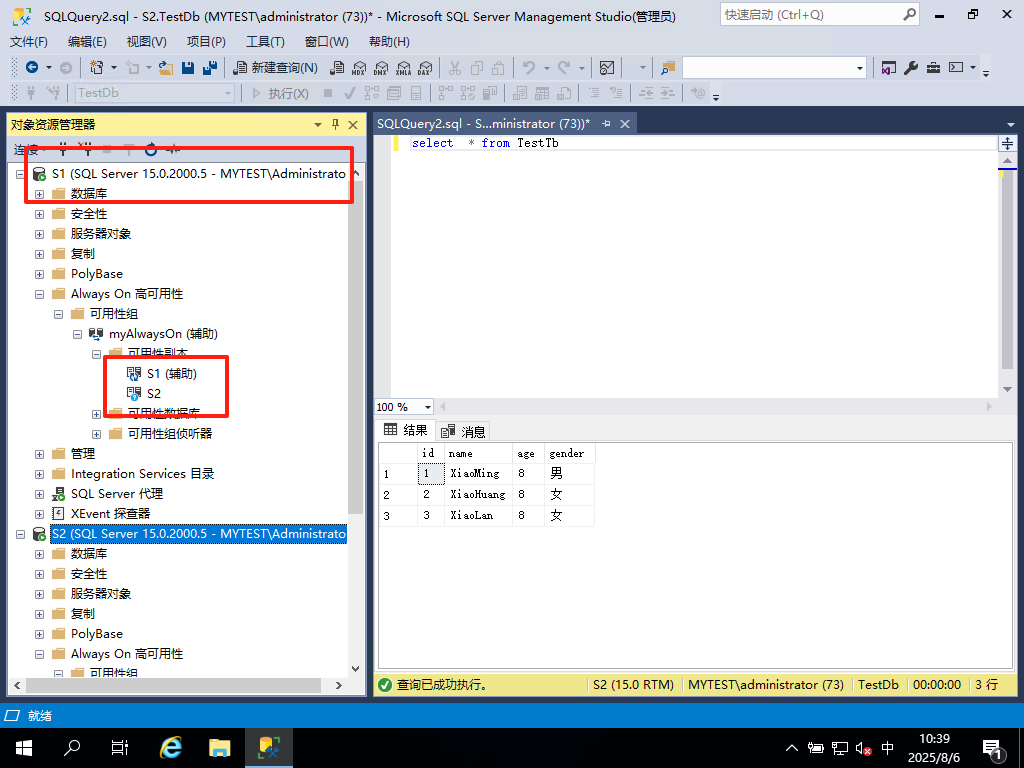1024x768 pixels.
Task: Click the Save floppy disk icon
Action: point(188,67)
